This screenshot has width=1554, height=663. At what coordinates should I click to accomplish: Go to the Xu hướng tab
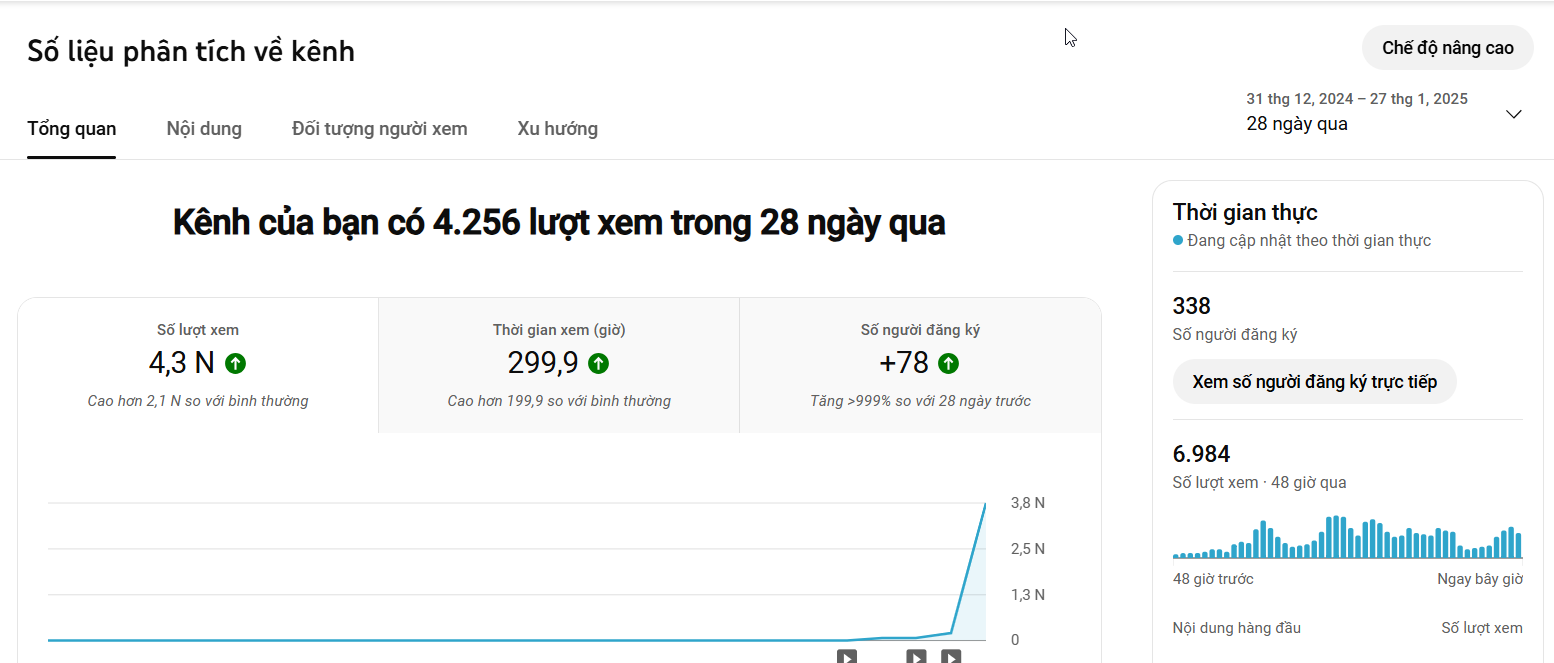tap(557, 129)
